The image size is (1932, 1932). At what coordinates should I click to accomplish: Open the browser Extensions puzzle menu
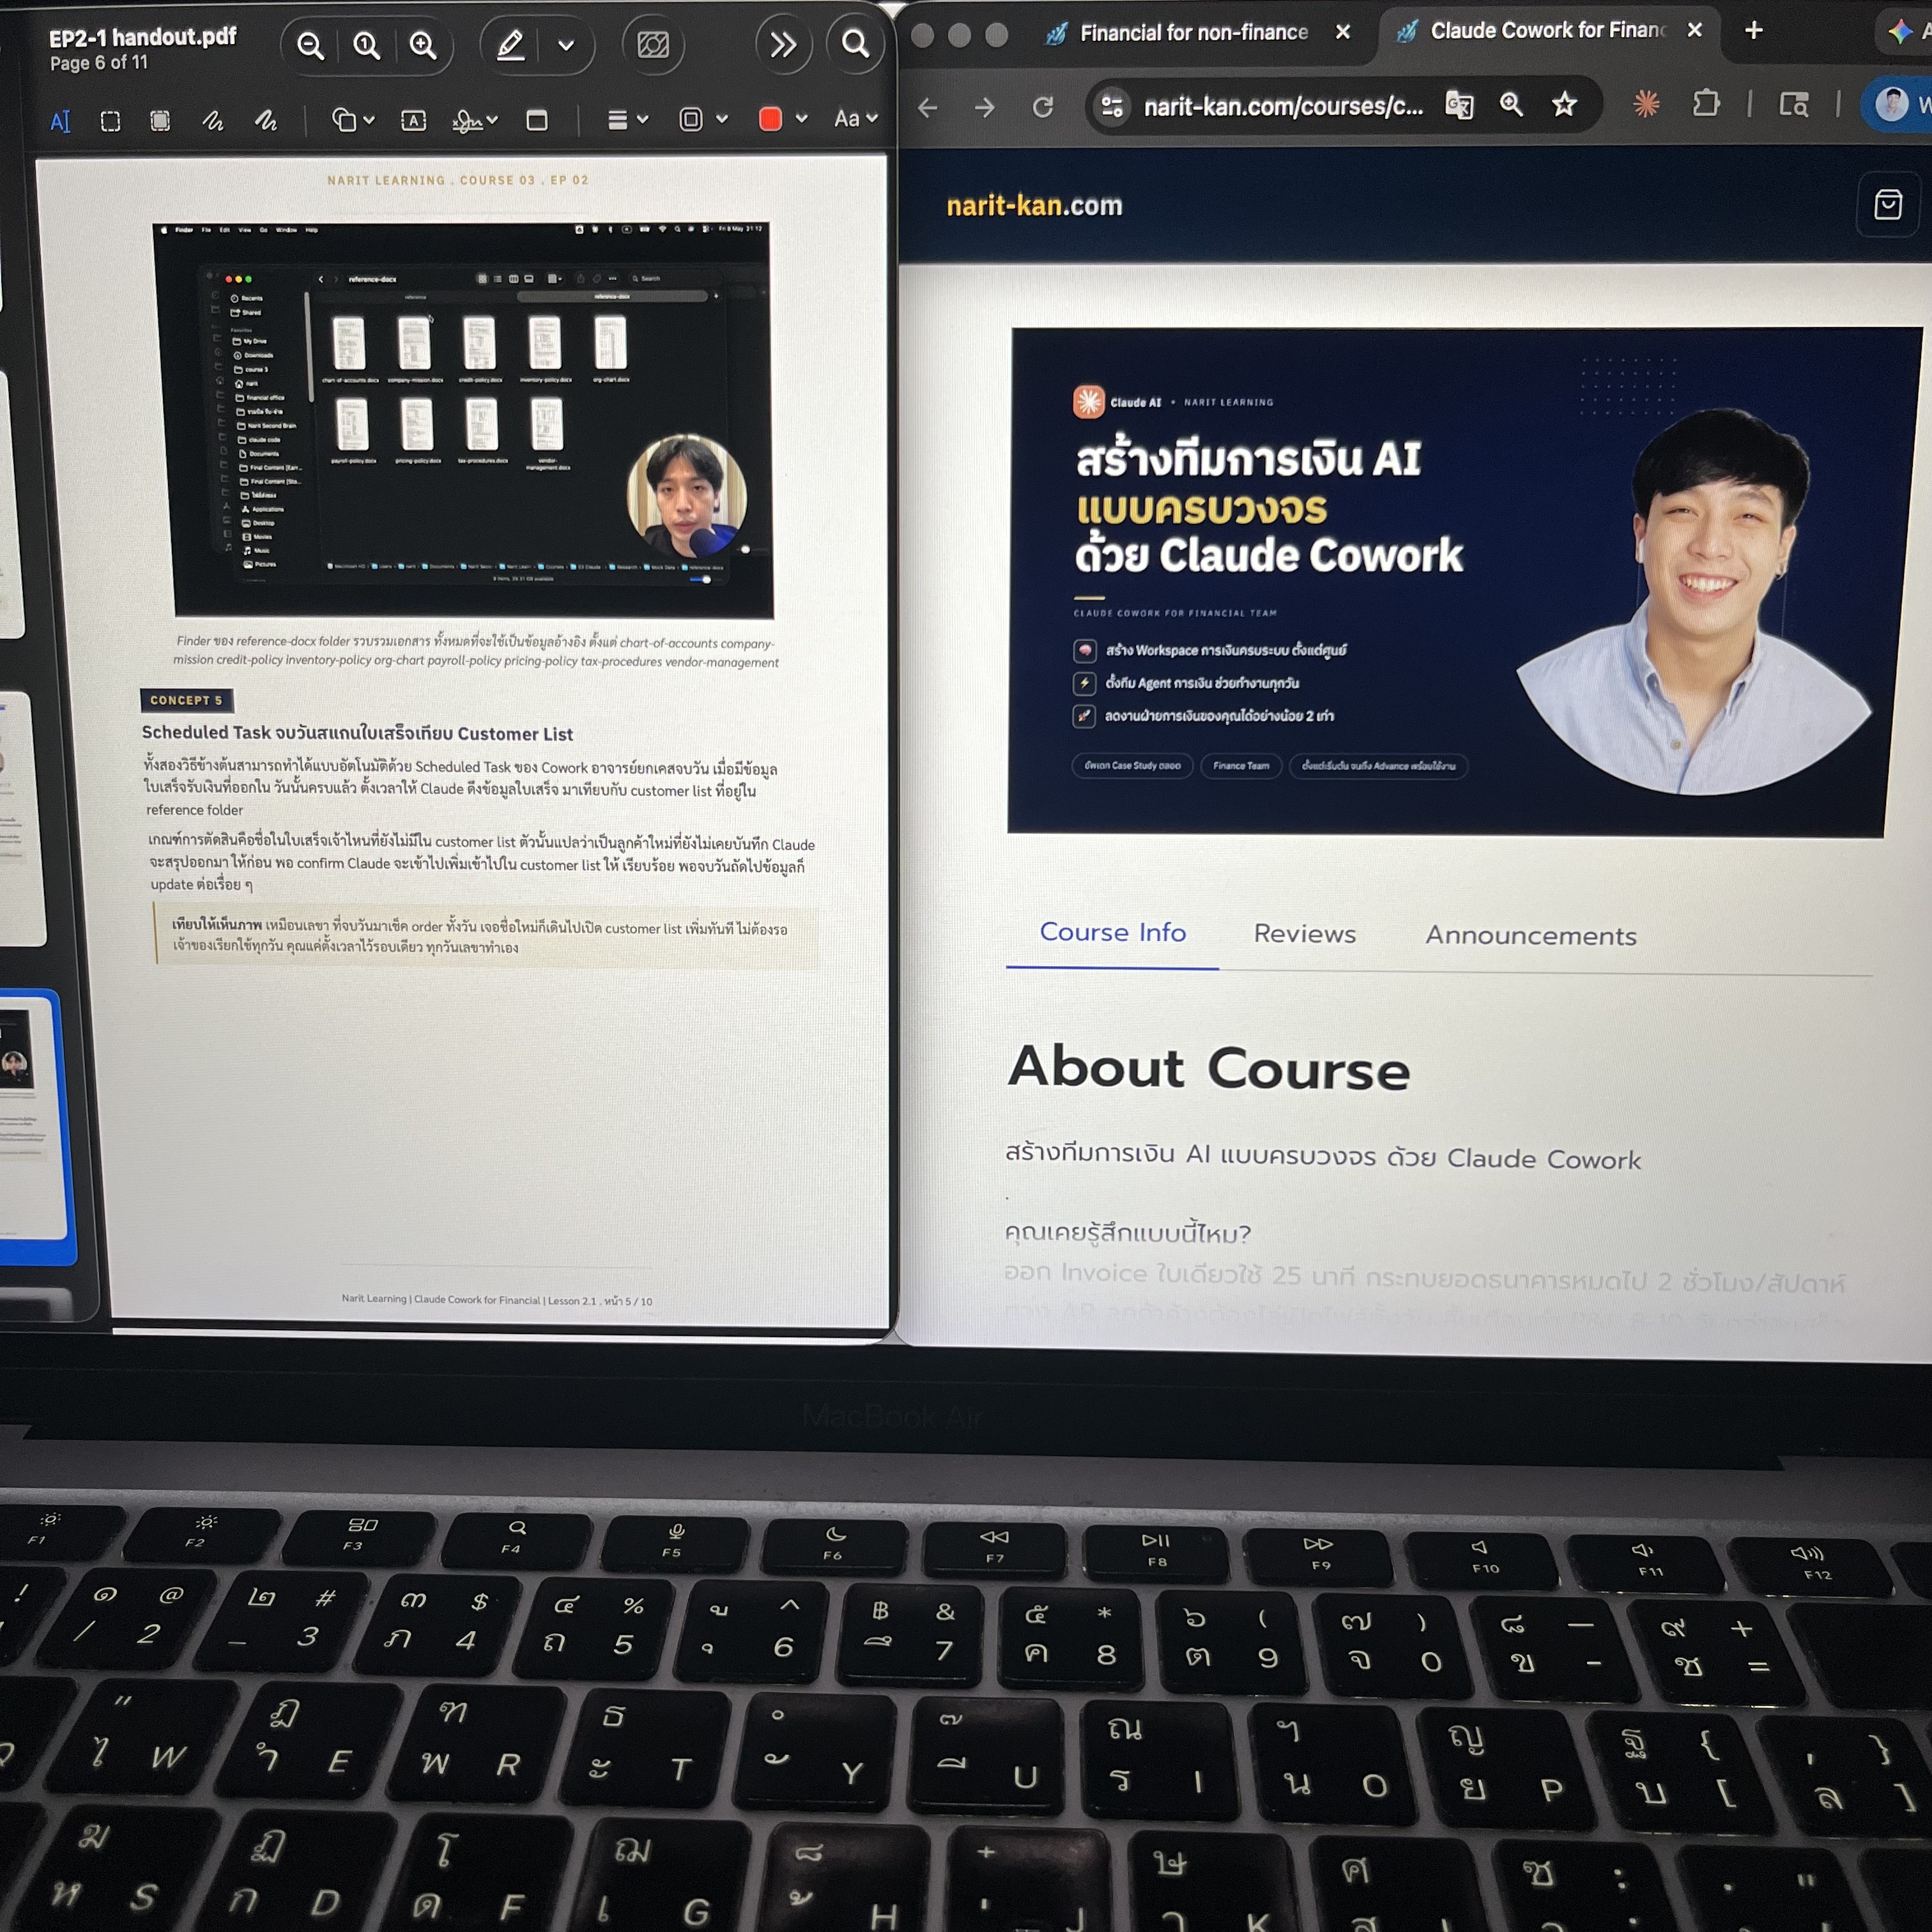pos(1706,103)
